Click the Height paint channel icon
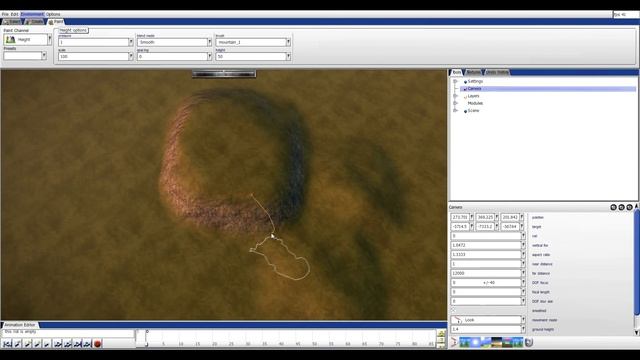640x360 pixels. coord(11,40)
